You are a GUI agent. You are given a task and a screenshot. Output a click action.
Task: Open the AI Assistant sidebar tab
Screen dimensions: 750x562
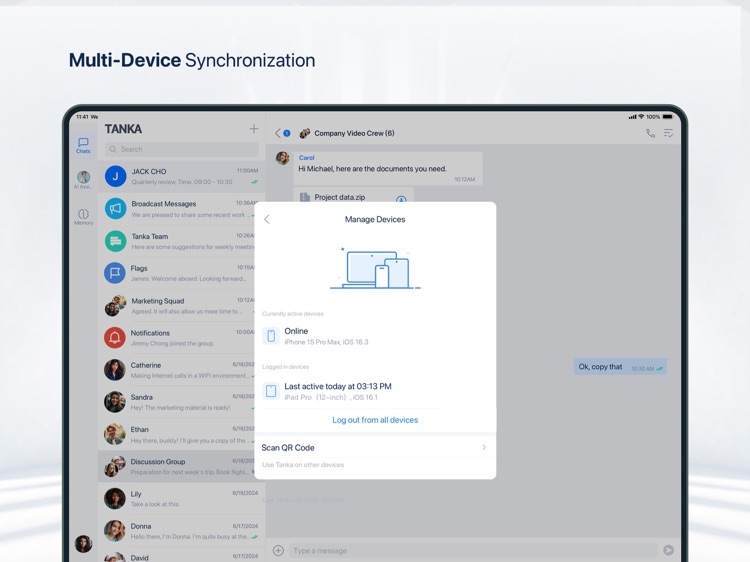click(x=83, y=180)
